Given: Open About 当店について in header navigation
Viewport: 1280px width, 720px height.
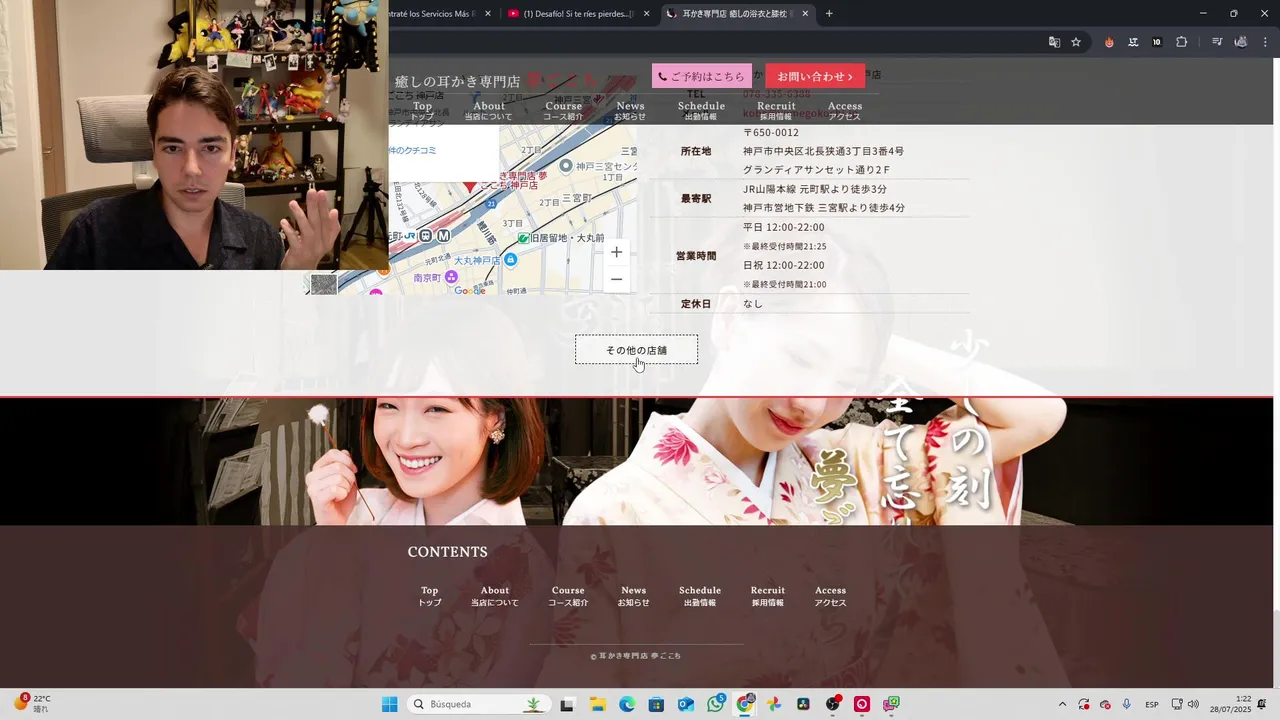Looking at the screenshot, I should (489, 111).
